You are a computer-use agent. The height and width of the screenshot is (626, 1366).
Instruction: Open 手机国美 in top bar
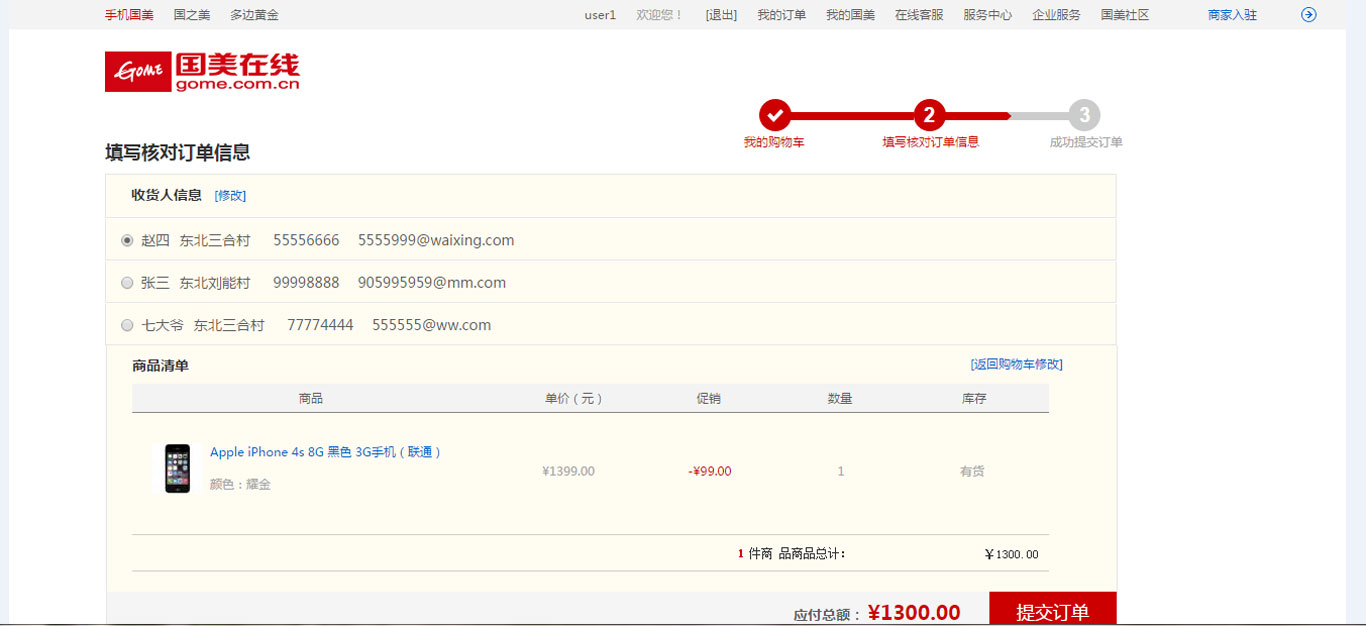[x=129, y=15]
